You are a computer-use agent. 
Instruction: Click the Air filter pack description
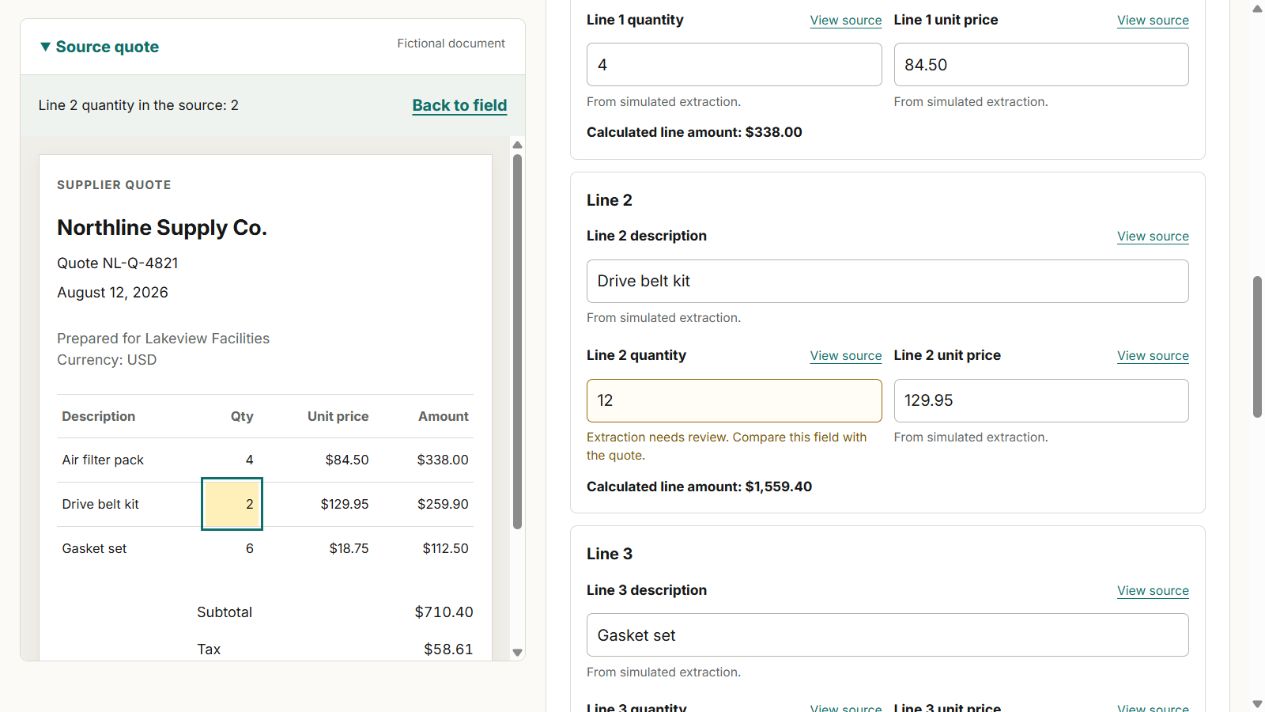coord(103,460)
